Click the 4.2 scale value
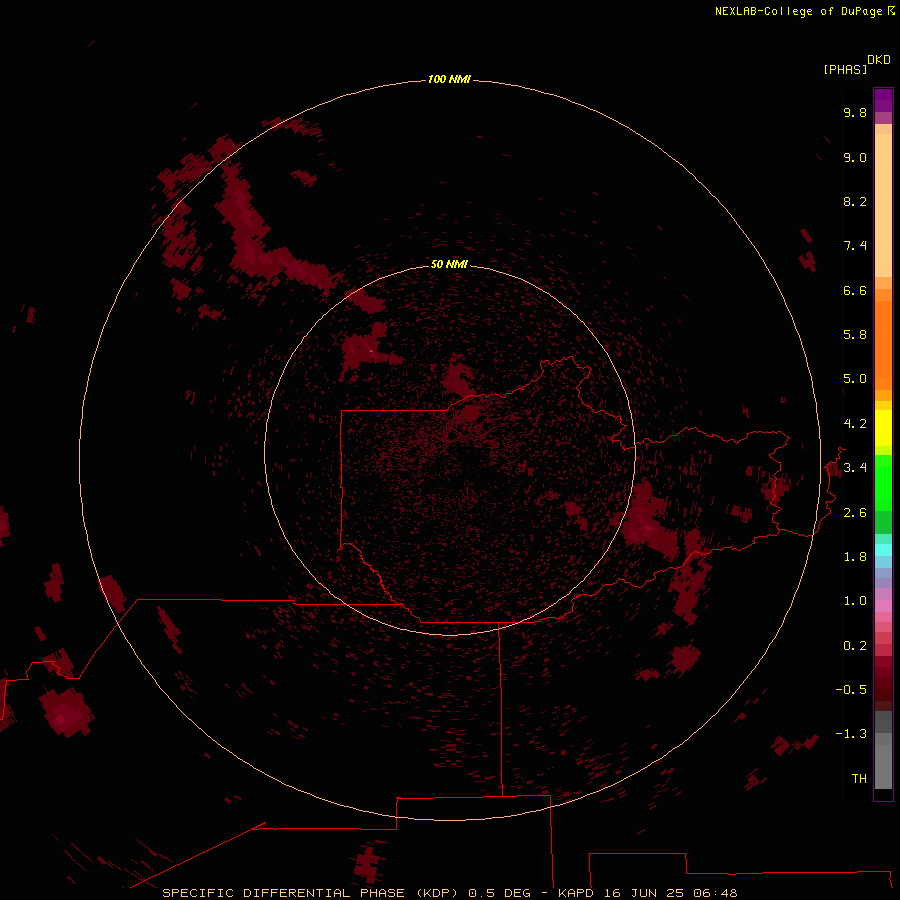Viewport: 900px width, 900px height. (x=855, y=424)
